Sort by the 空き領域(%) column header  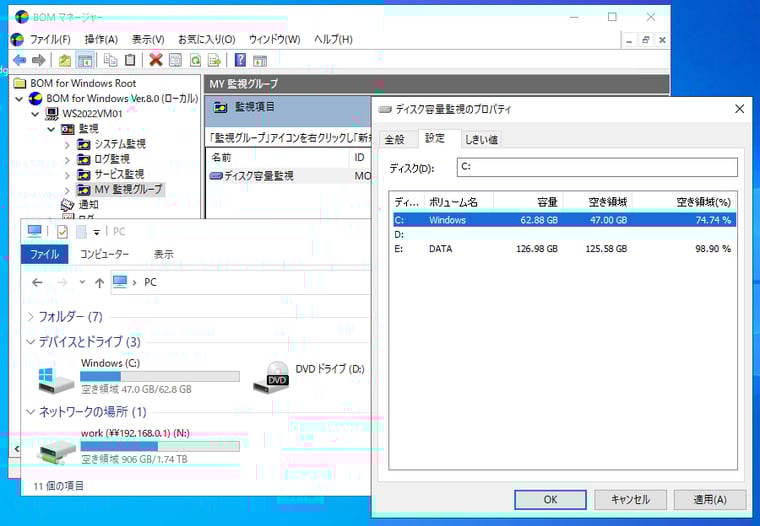pyautogui.click(x=685, y=202)
